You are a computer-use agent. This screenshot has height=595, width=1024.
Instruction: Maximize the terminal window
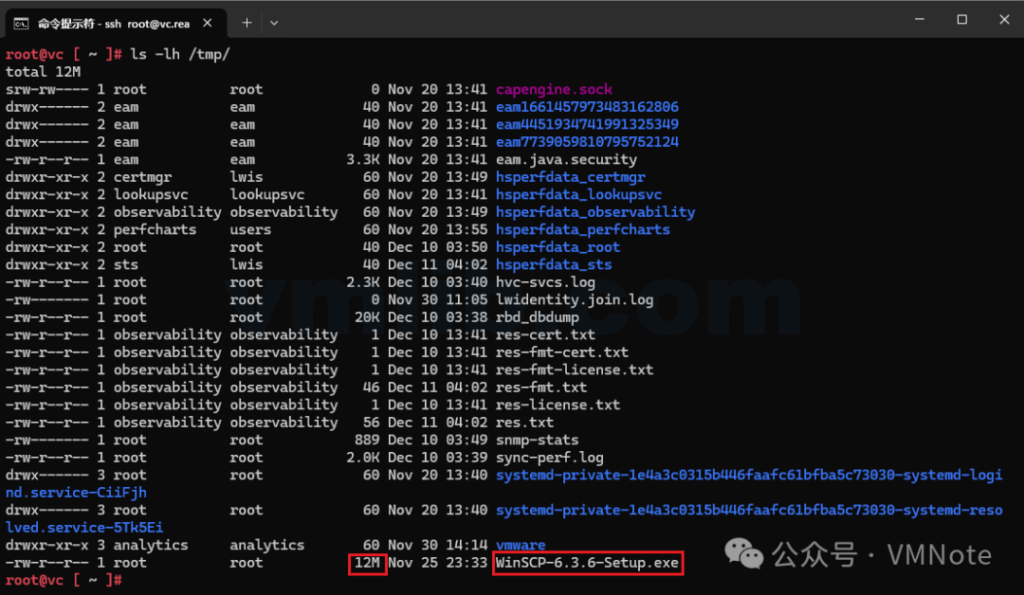point(962,20)
